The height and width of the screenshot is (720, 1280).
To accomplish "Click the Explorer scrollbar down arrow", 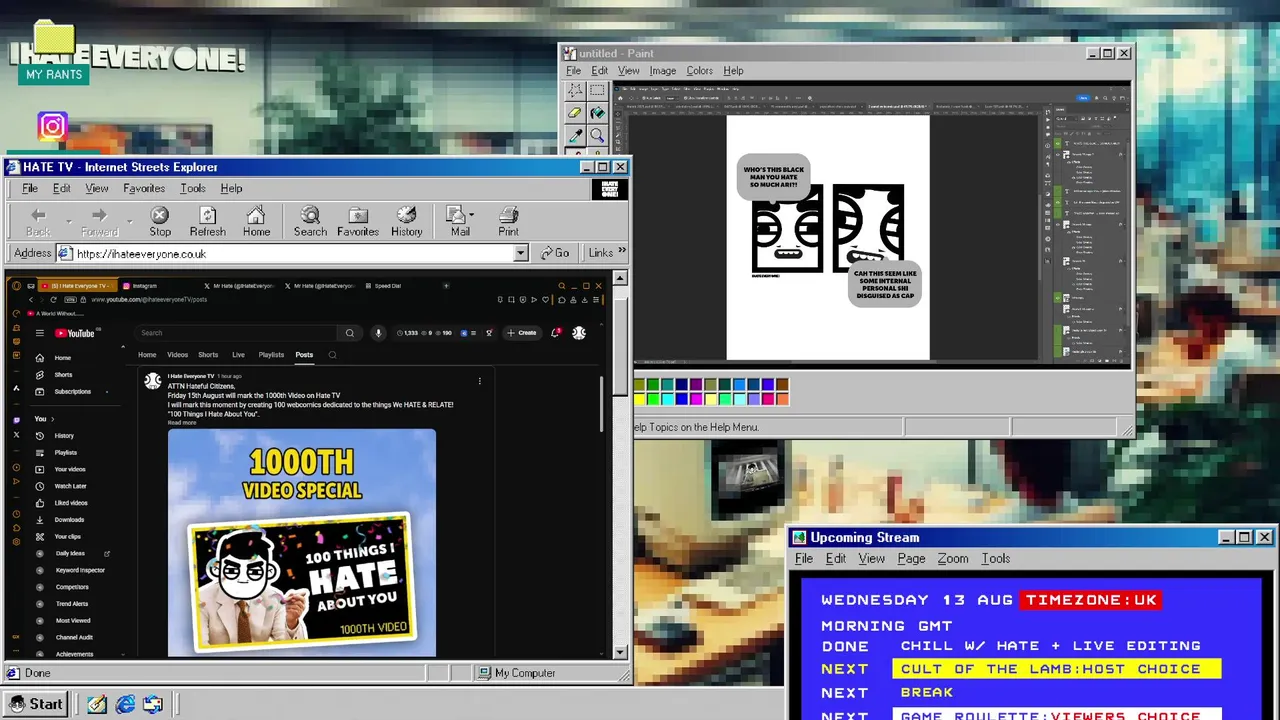I will [x=620, y=652].
